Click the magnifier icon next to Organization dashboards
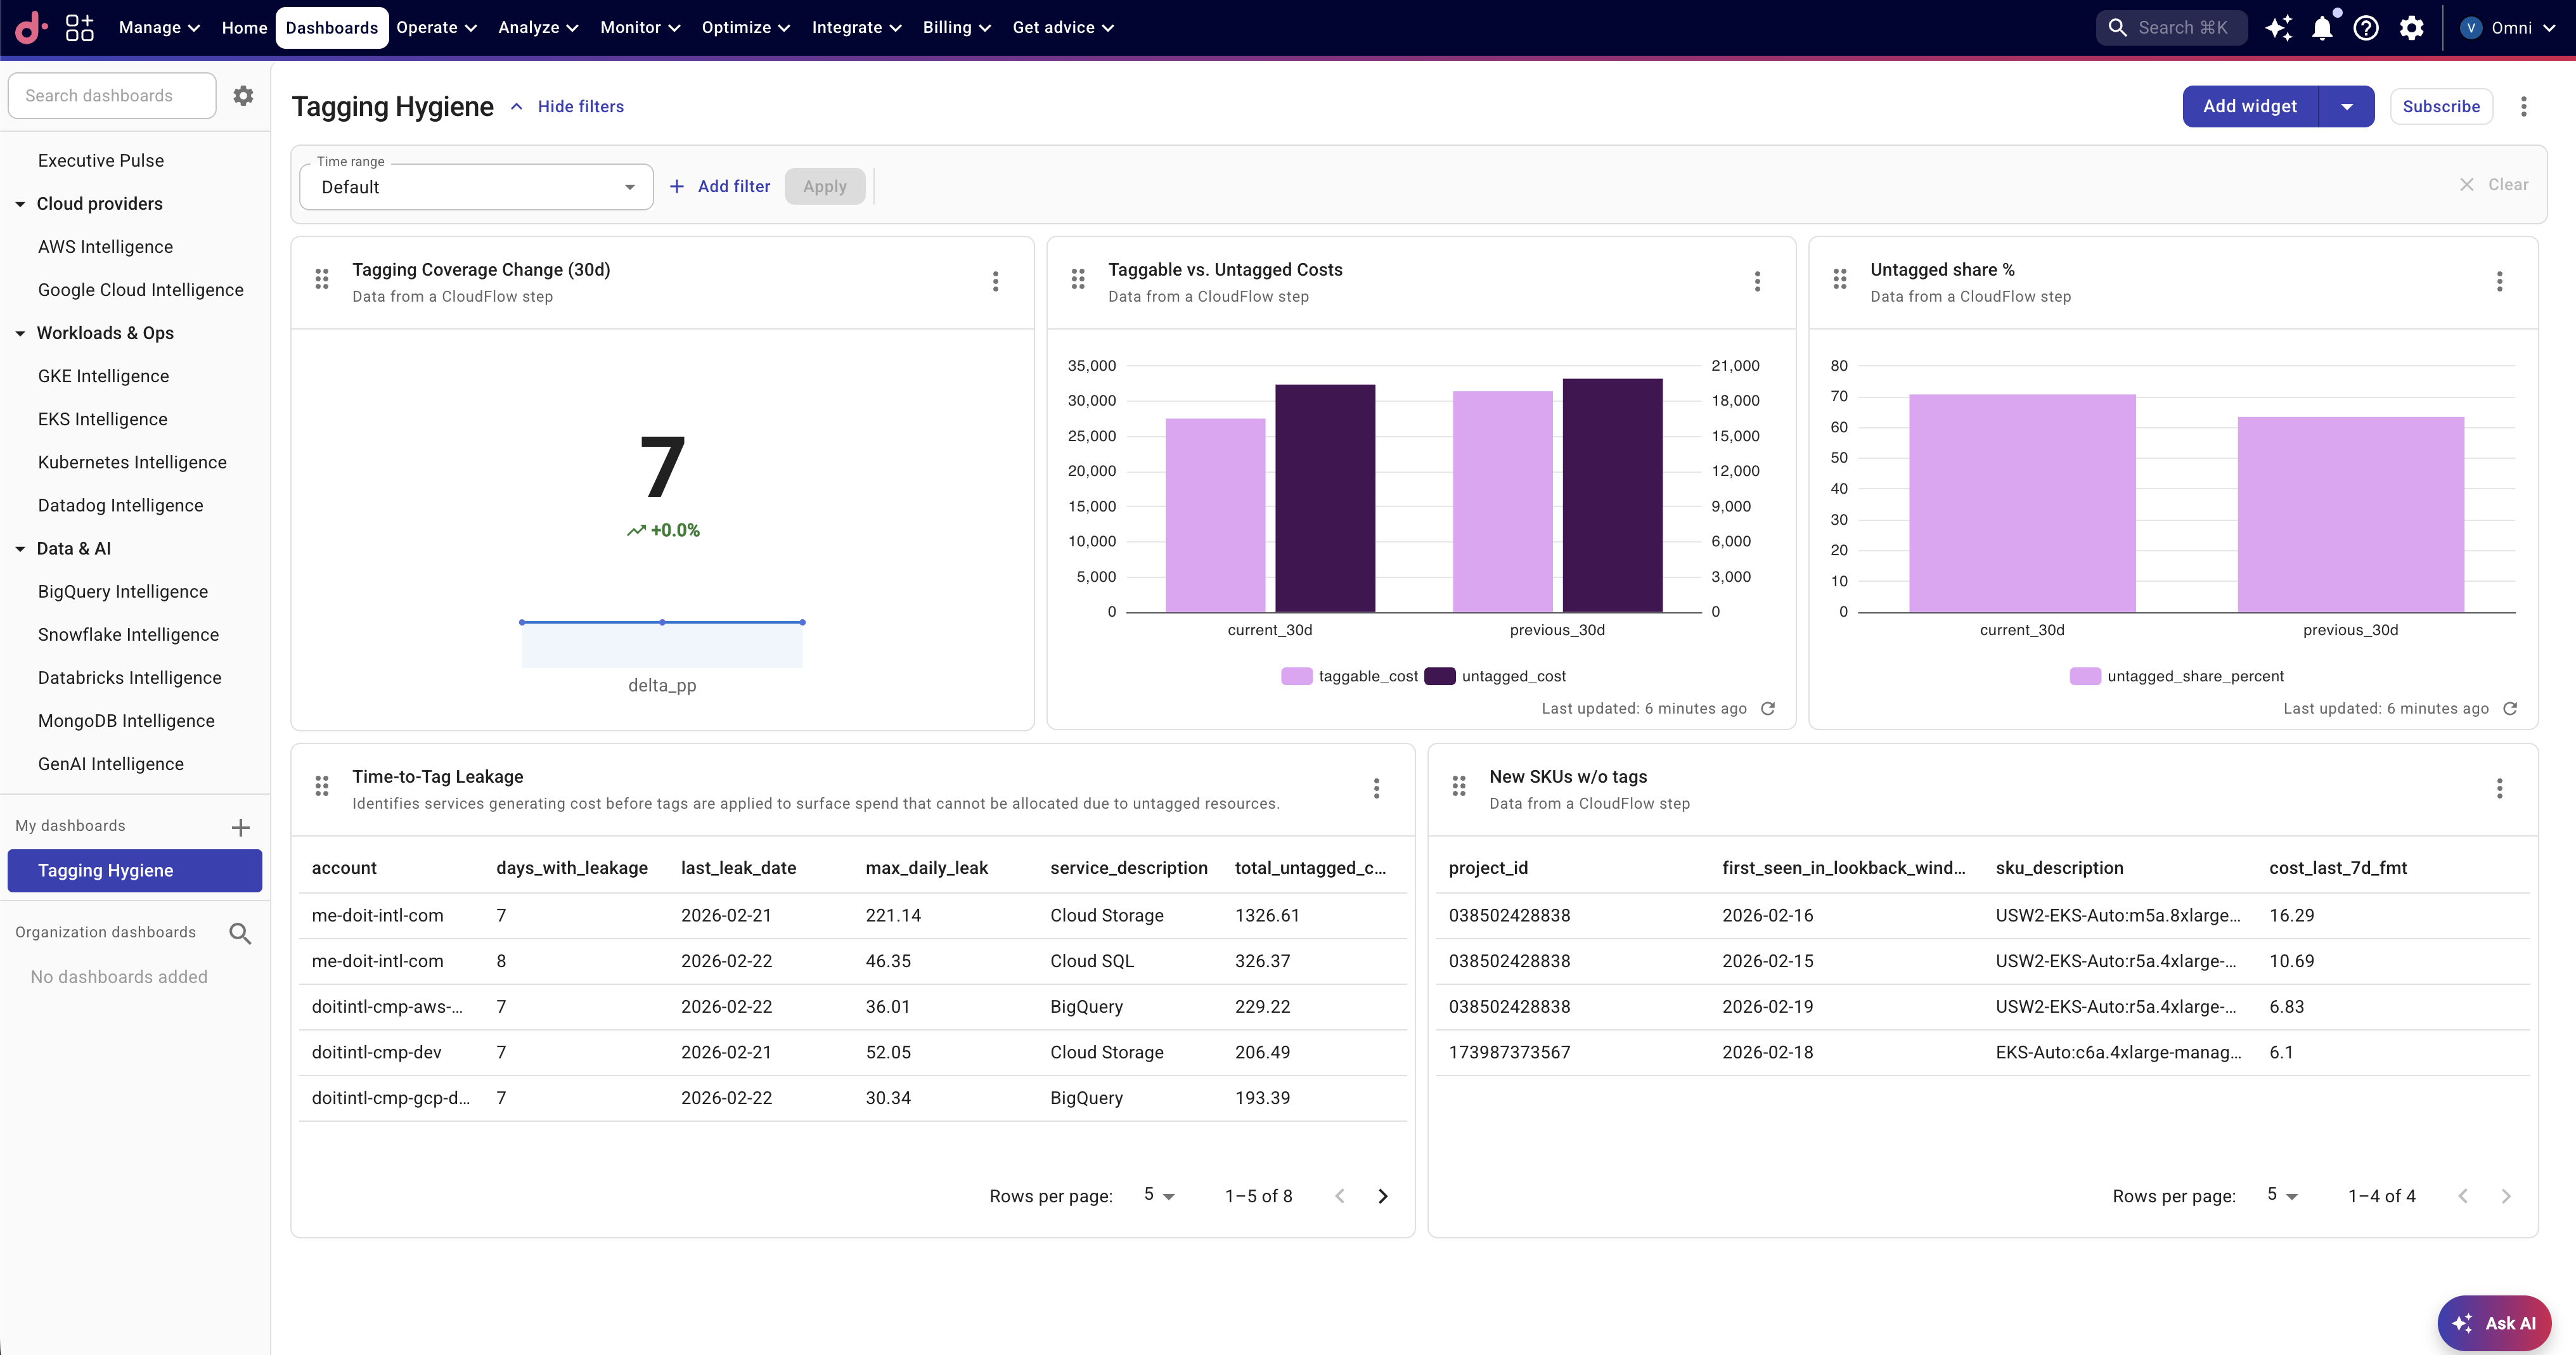The image size is (2576, 1355). point(241,932)
